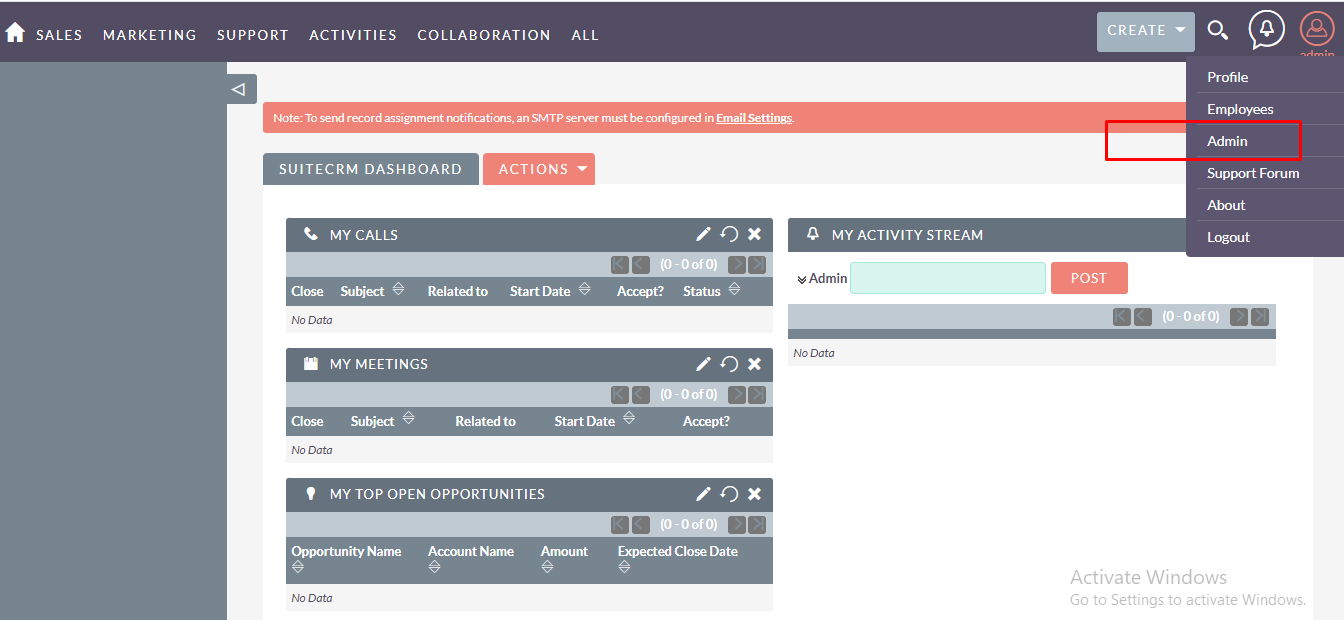The image size is (1344, 620).
Task: Open the ALL menu
Action: tap(585, 35)
